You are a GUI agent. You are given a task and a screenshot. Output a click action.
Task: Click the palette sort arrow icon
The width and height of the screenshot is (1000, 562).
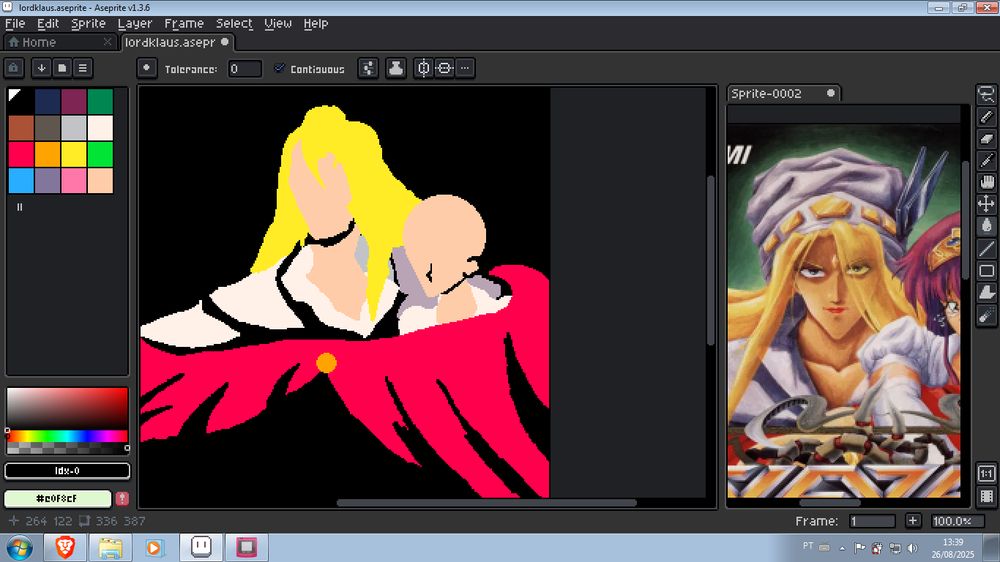pos(41,68)
